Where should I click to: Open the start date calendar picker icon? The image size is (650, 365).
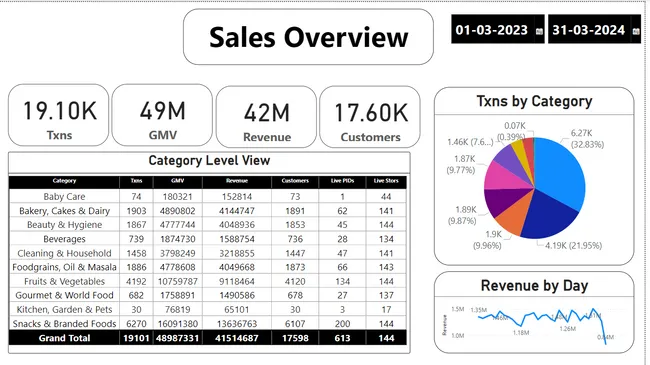539,31
